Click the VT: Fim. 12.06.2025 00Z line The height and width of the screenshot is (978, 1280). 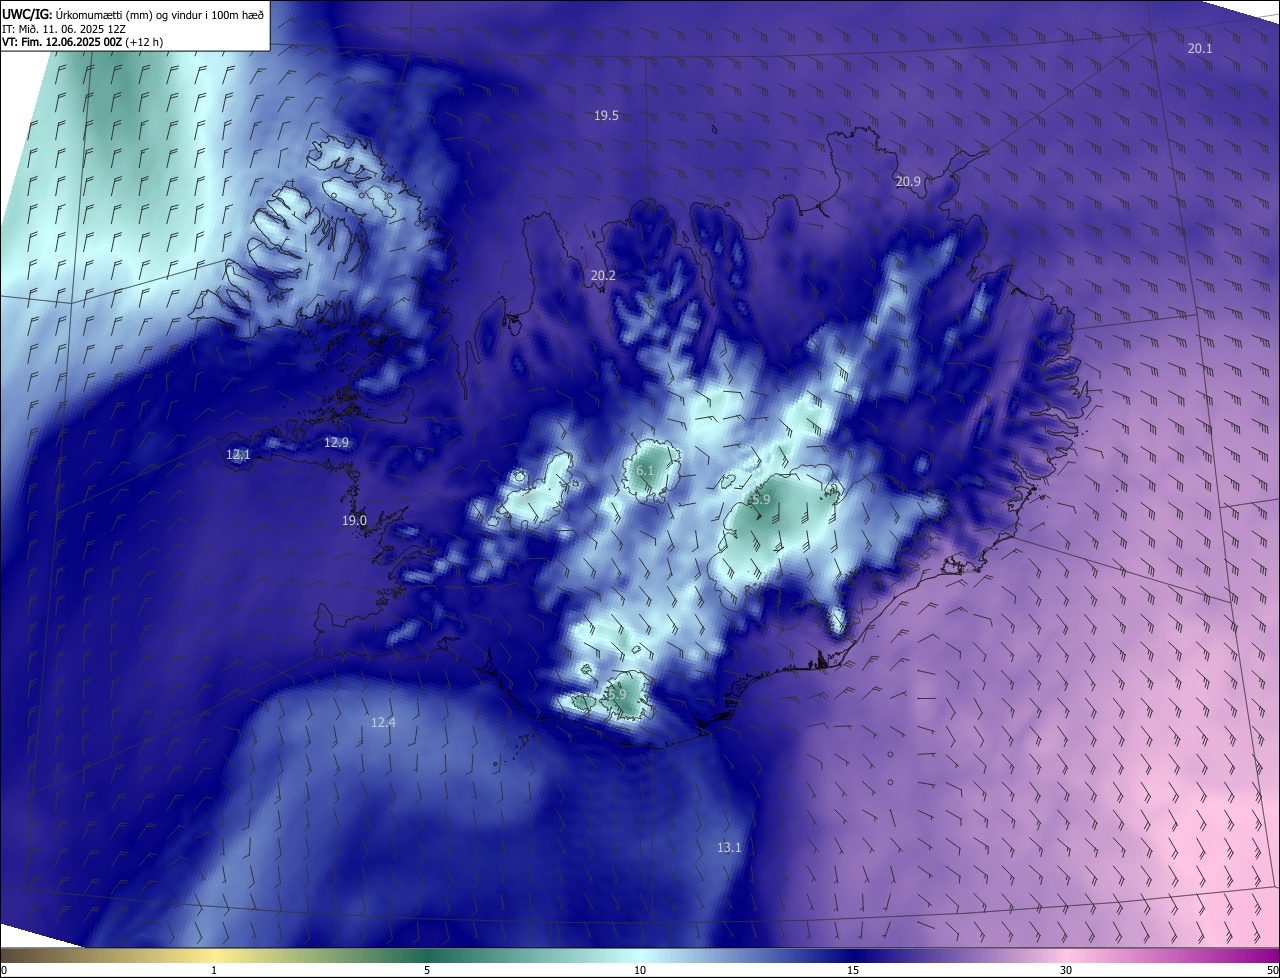(x=82, y=42)
